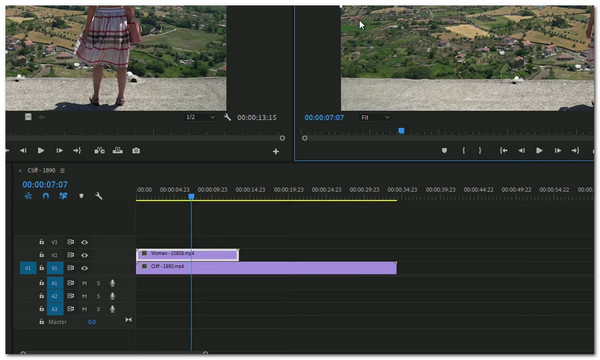This screenshot has height=360, width=600.
Task: Go to Out point in Program monitor
Action: tap(576, 151)
